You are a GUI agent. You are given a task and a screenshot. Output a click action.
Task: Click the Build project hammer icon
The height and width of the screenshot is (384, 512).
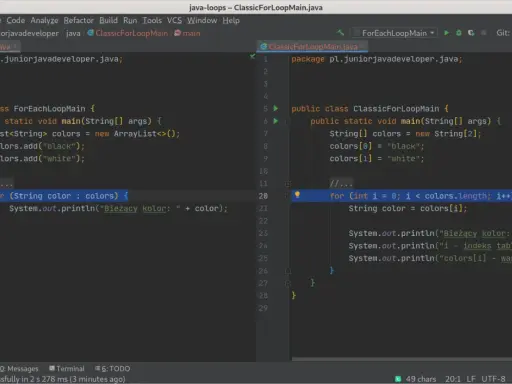tap(340, 33)
